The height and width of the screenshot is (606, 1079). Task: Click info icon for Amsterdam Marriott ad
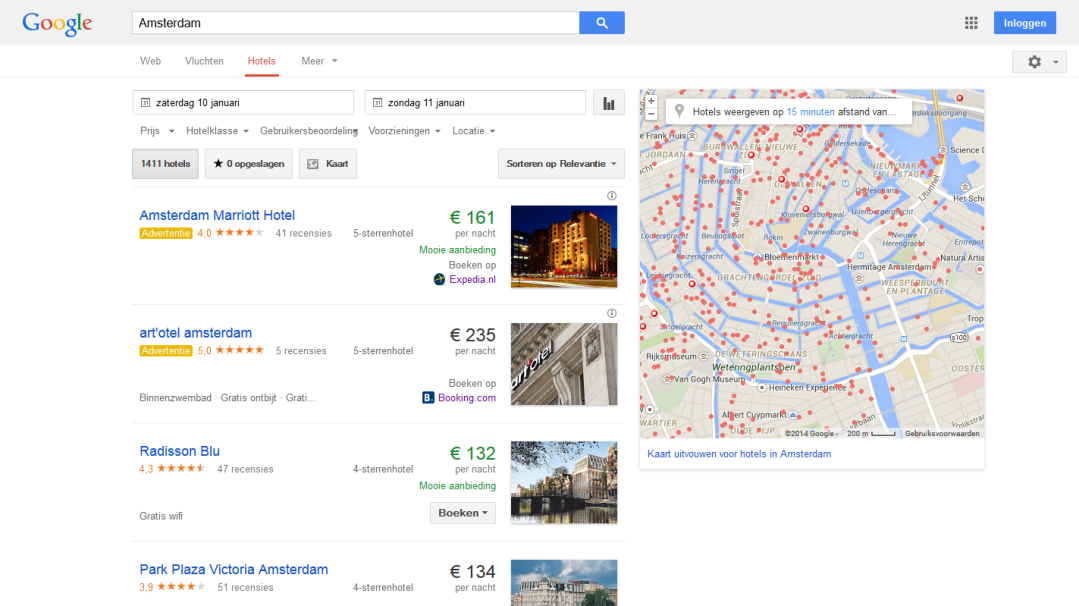(x=612, y=196)
